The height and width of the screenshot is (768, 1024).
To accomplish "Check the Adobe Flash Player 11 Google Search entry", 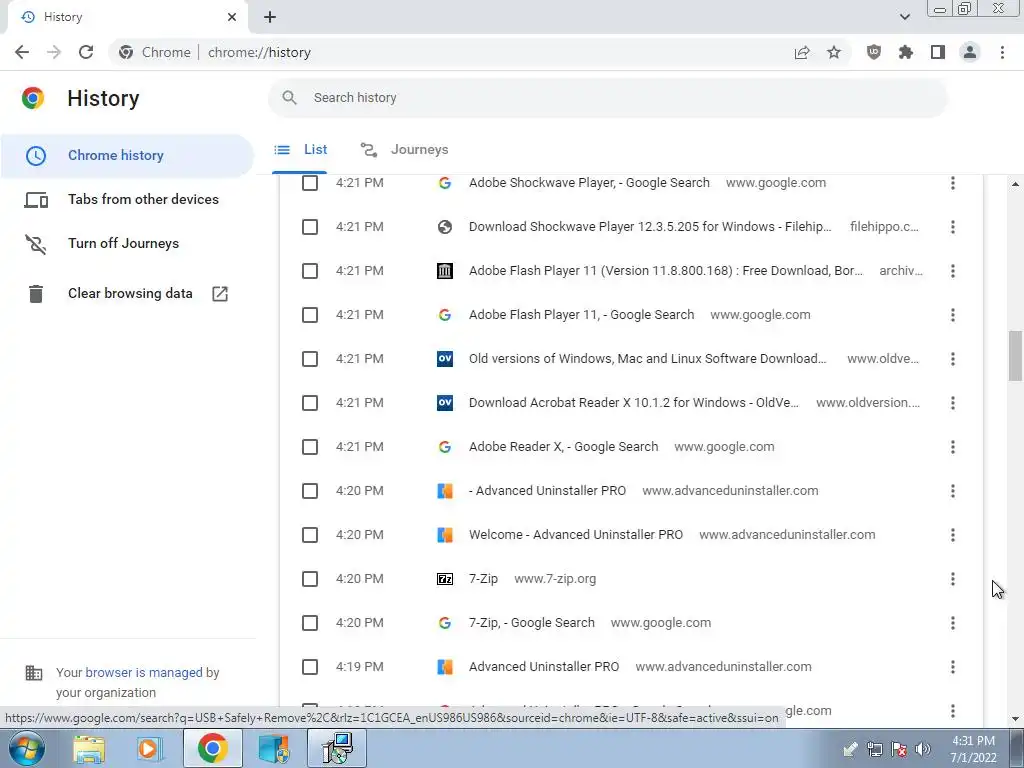I will 310,315.
